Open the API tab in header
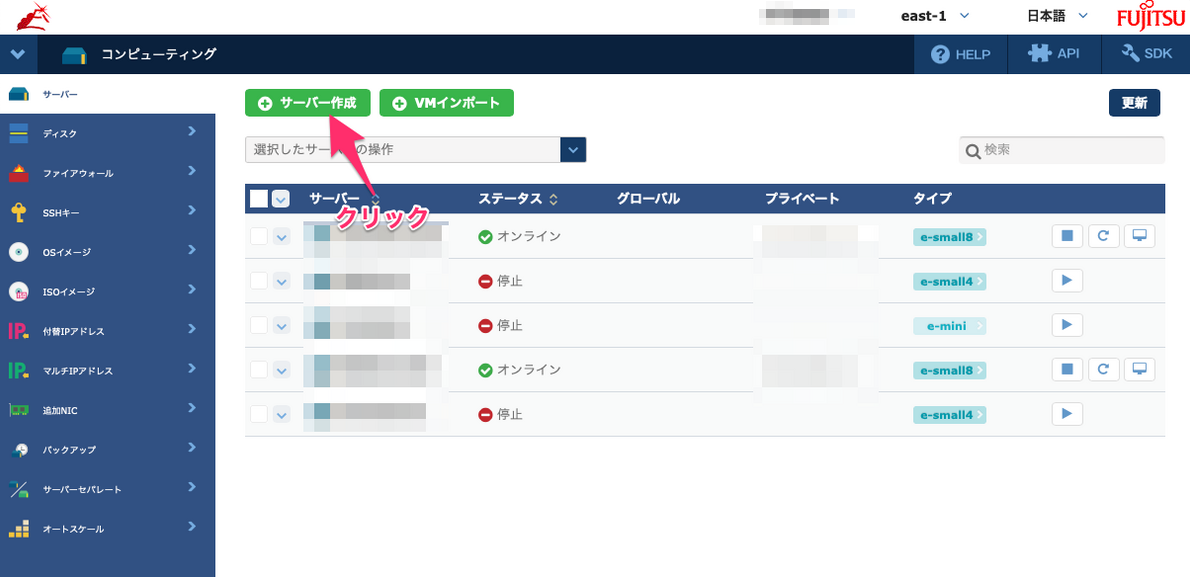Viewport: 1190px width, 577px height. click(x=1054, y=54)
